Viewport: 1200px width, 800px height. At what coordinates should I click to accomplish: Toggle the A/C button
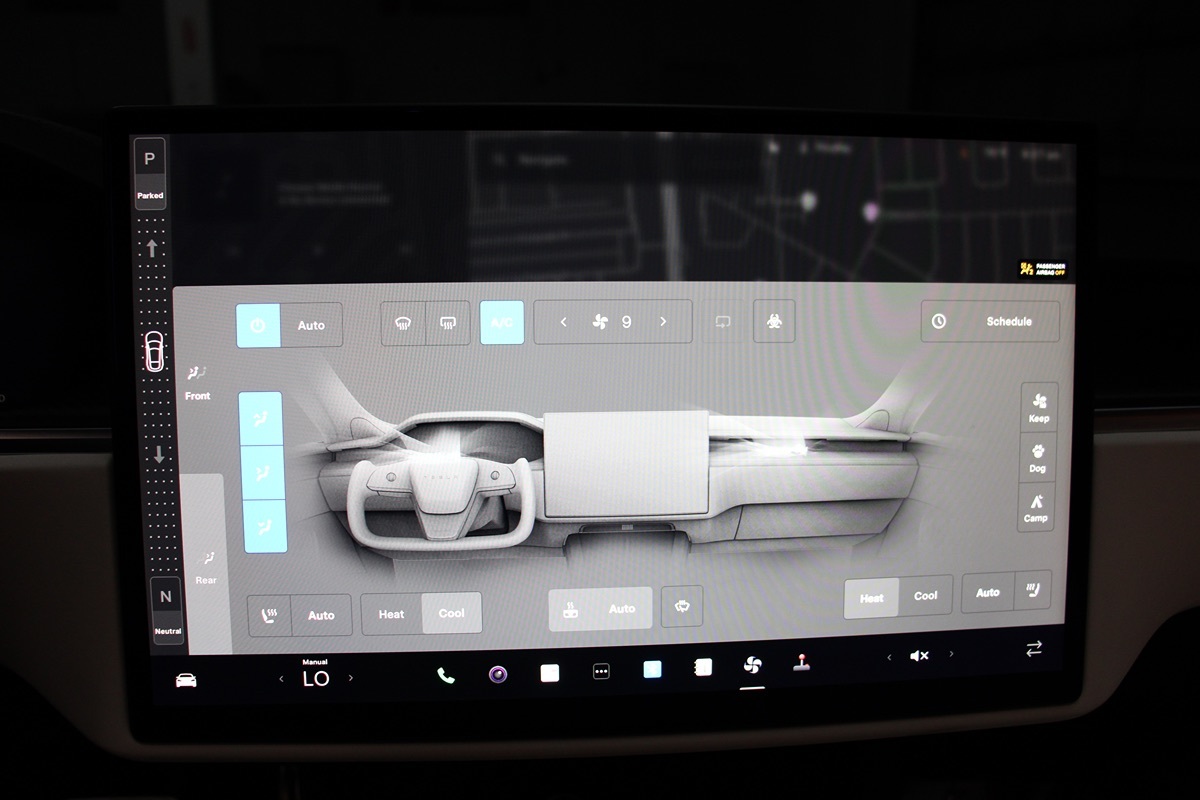[x=502, y=323]
